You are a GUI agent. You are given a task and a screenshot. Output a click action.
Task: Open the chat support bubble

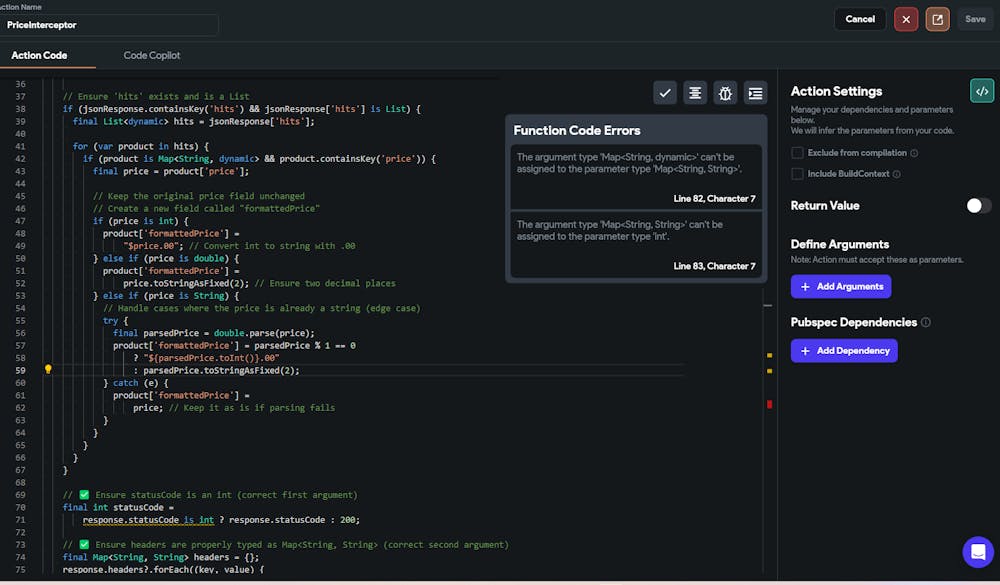click(977, 552)
